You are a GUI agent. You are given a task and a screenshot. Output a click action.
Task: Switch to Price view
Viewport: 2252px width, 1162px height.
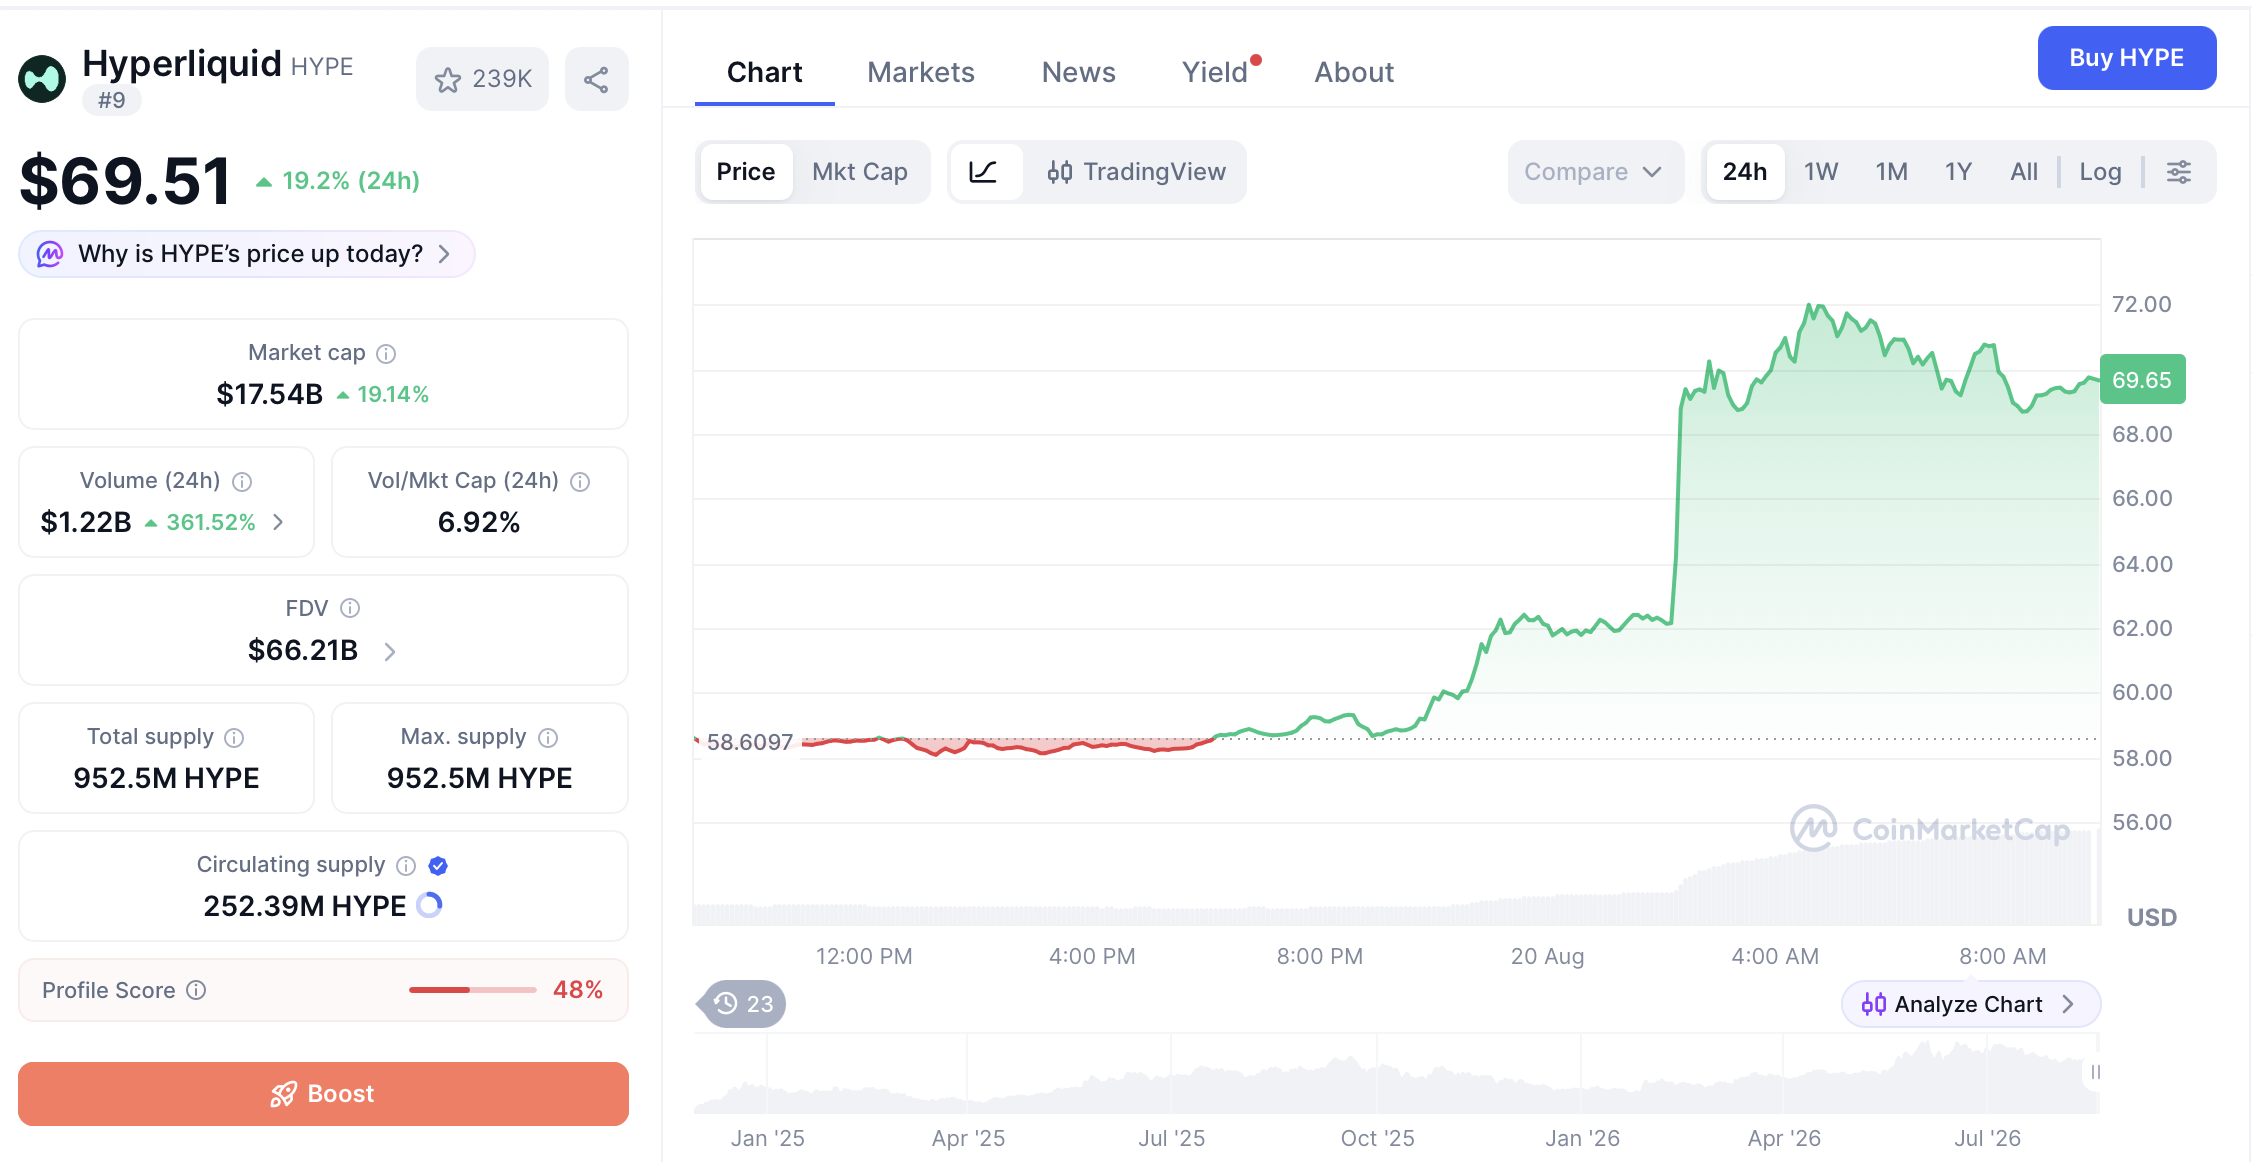point(746,172)
